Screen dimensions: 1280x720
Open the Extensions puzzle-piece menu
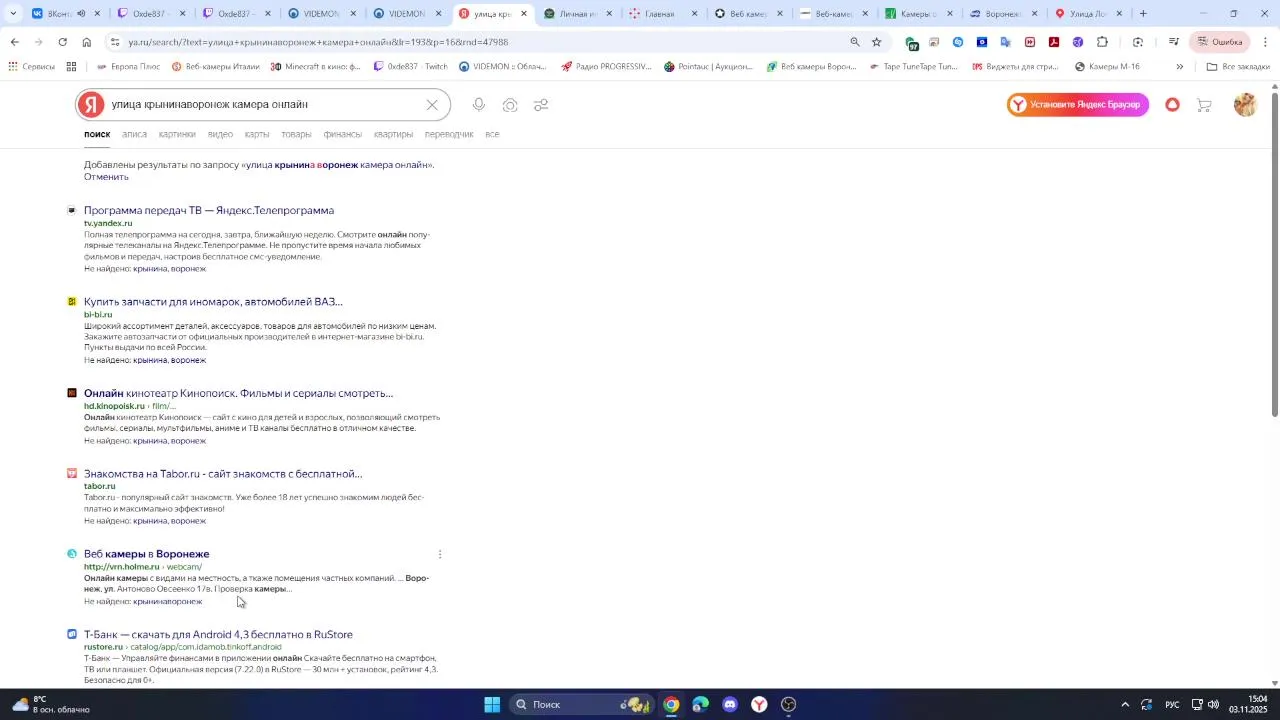pyautogui.click(x=1102, y=42)
